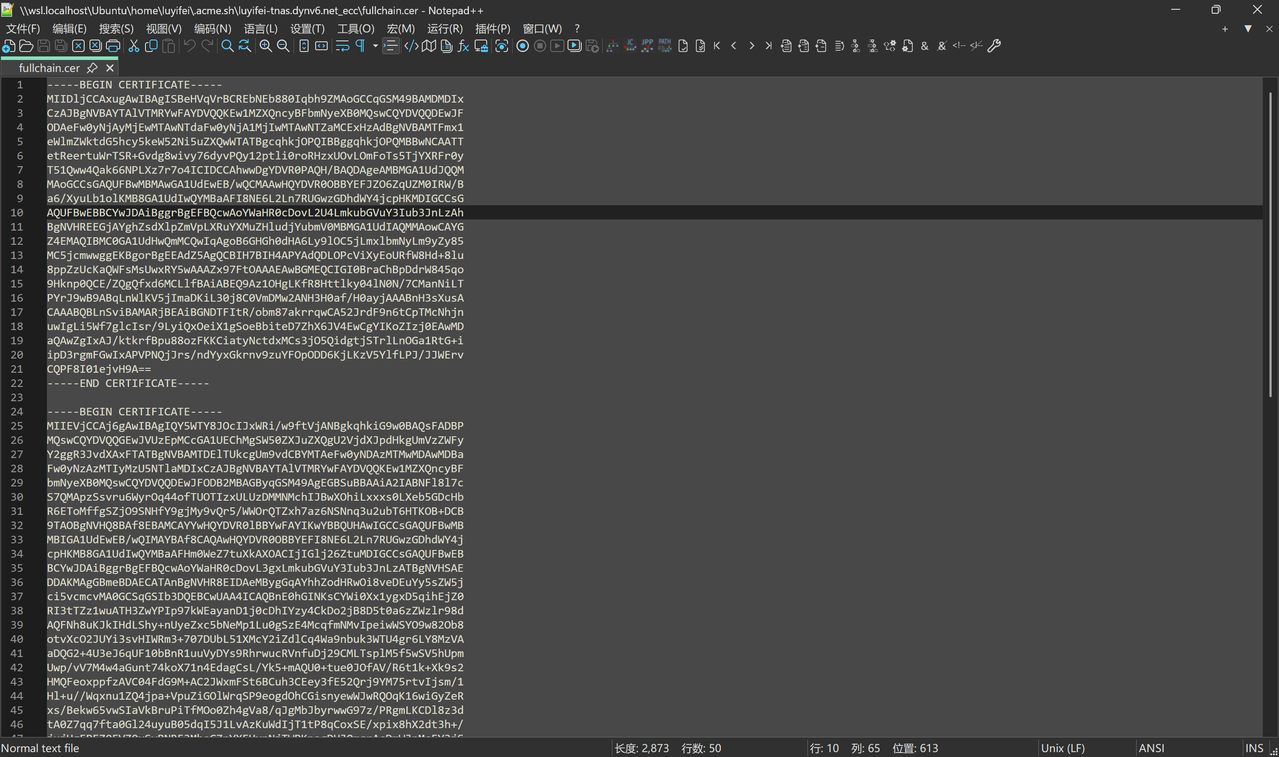The height and width of the screenshot is (757, 1279).
Task: Click the JPP plugin icon
Action: coord(647,46)
